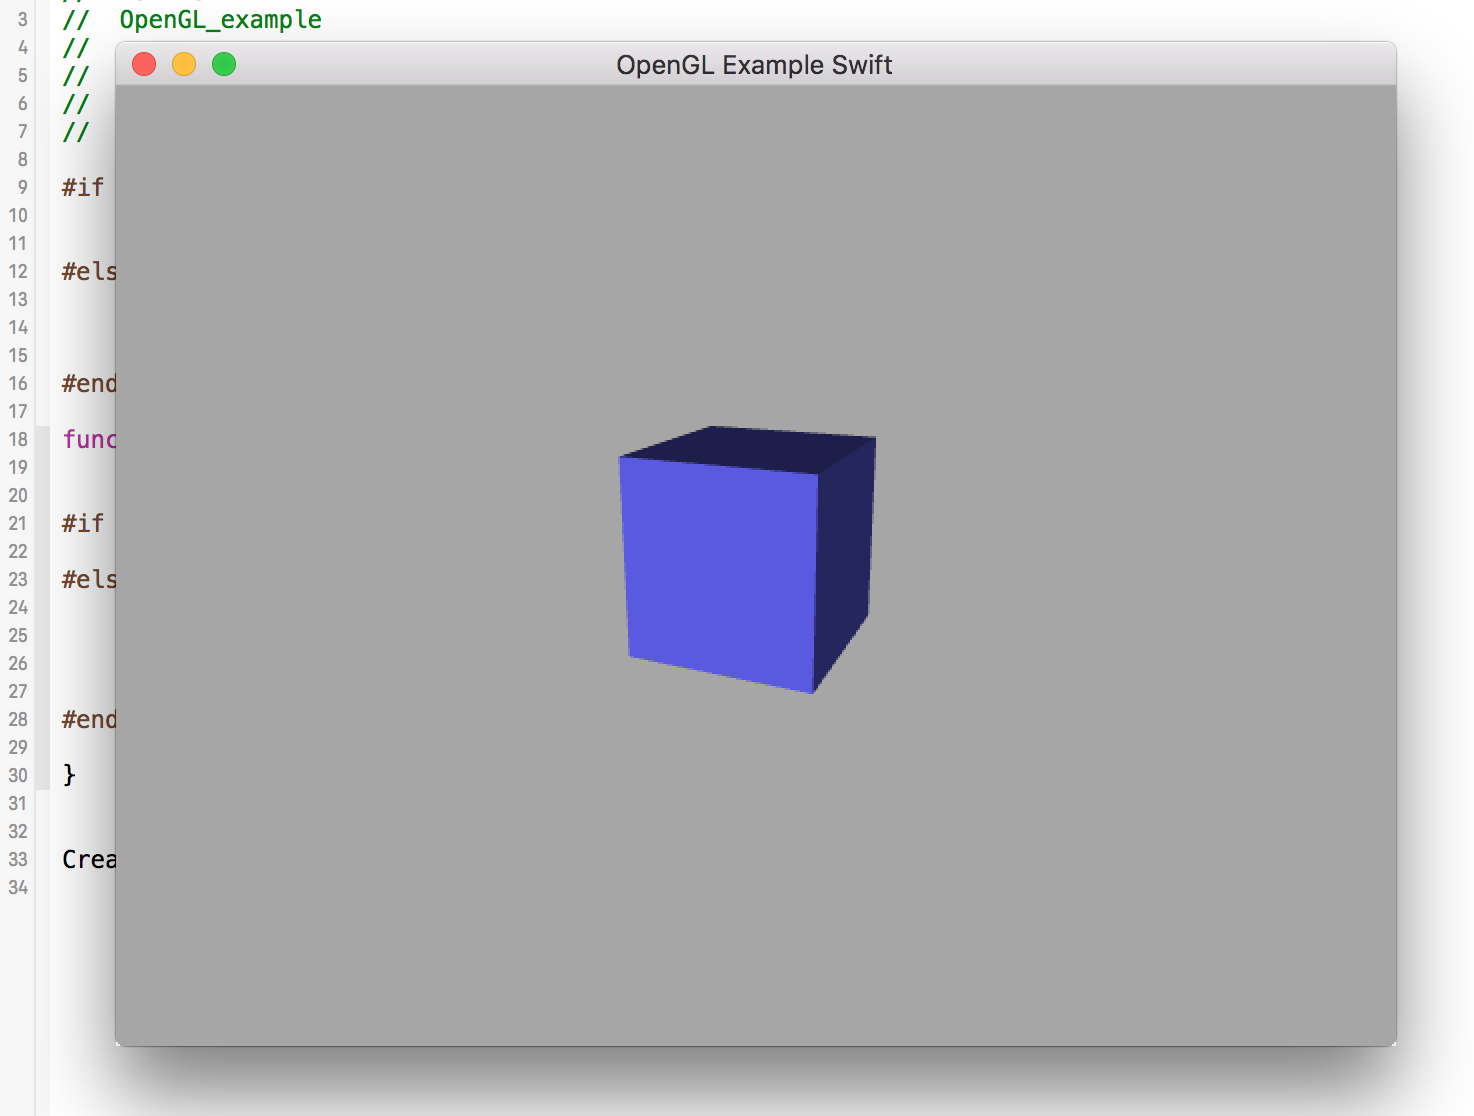Click the #els directive on line 12
The width and height of the screenshot is (1474, 1116).
point(89,272)
